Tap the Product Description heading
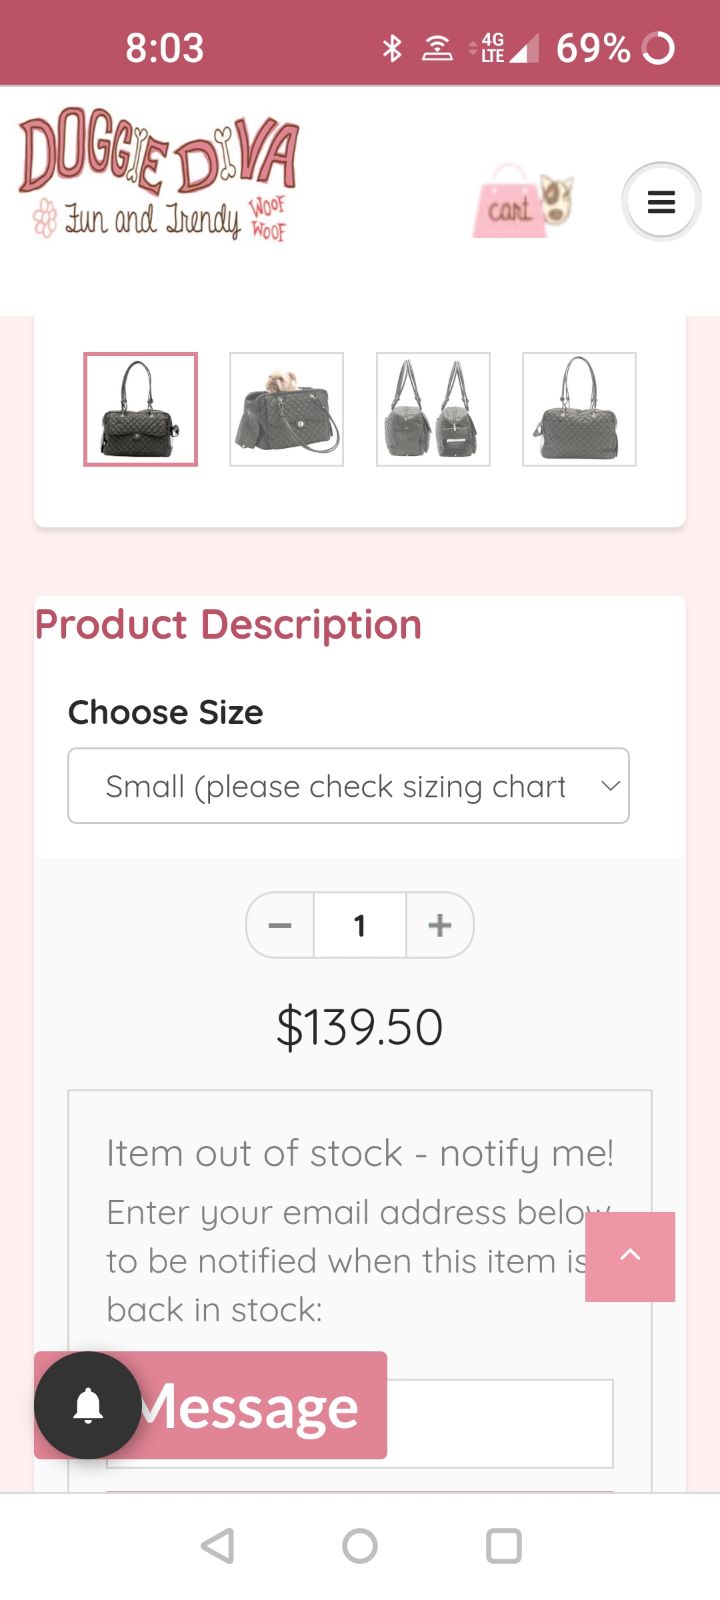Image resolution: width=720 pixels, height=1600 pixels. click(x=228, y=625)
